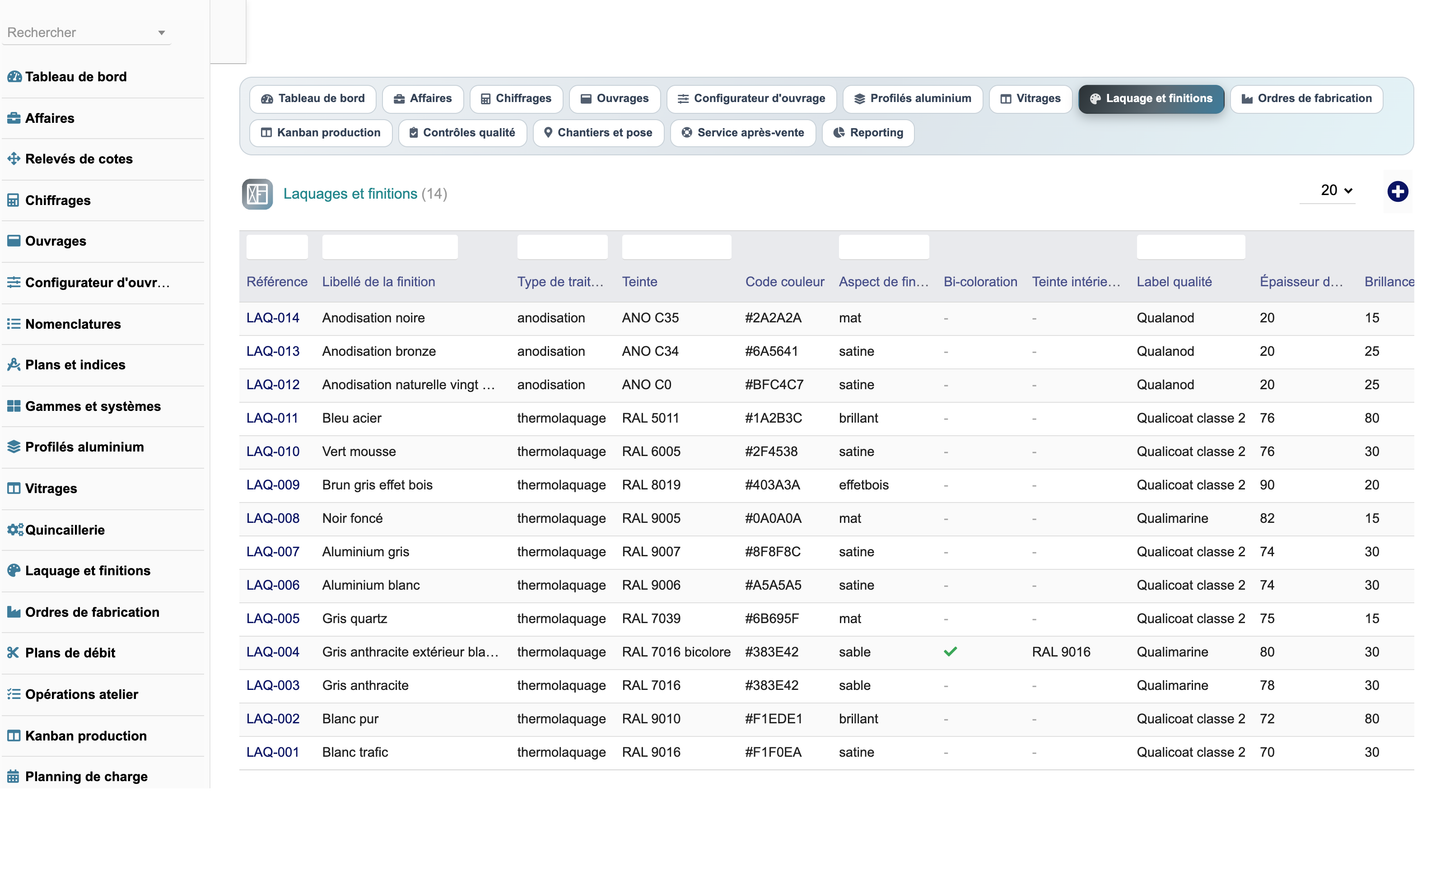Open the Chantiers et pose tab

pos(598,133)
